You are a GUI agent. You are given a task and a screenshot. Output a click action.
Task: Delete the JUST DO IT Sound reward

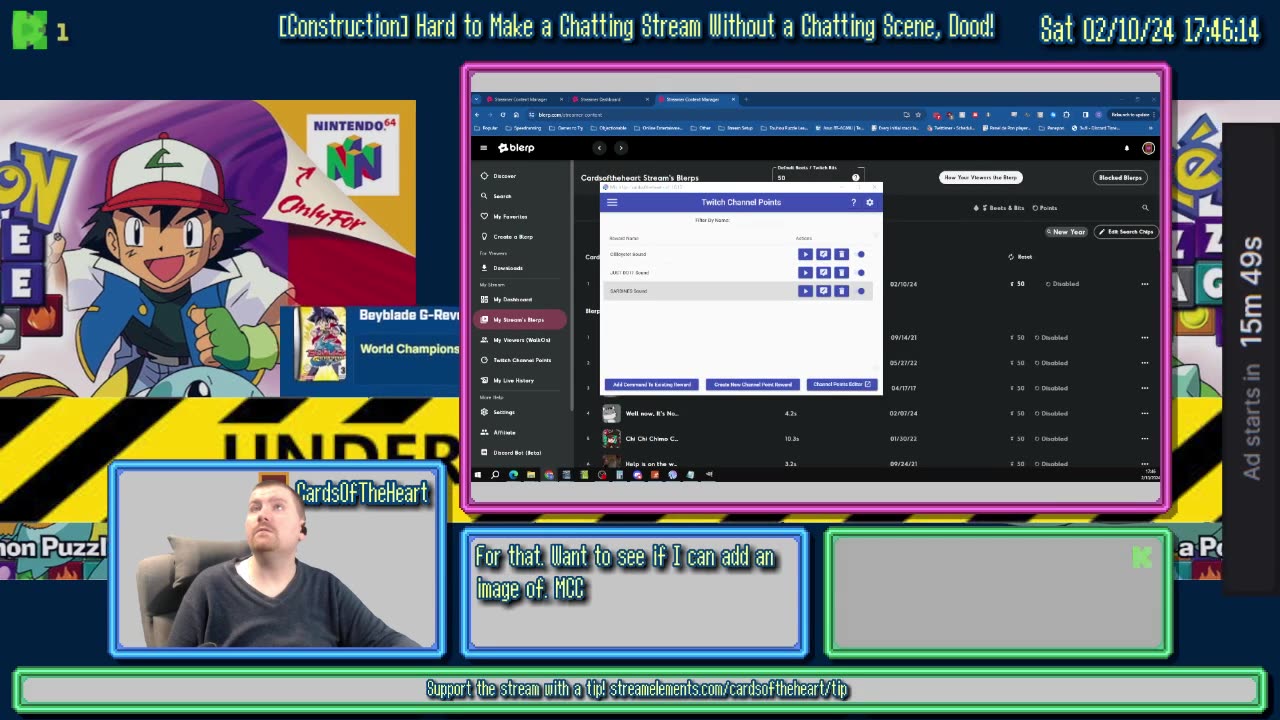841,272
